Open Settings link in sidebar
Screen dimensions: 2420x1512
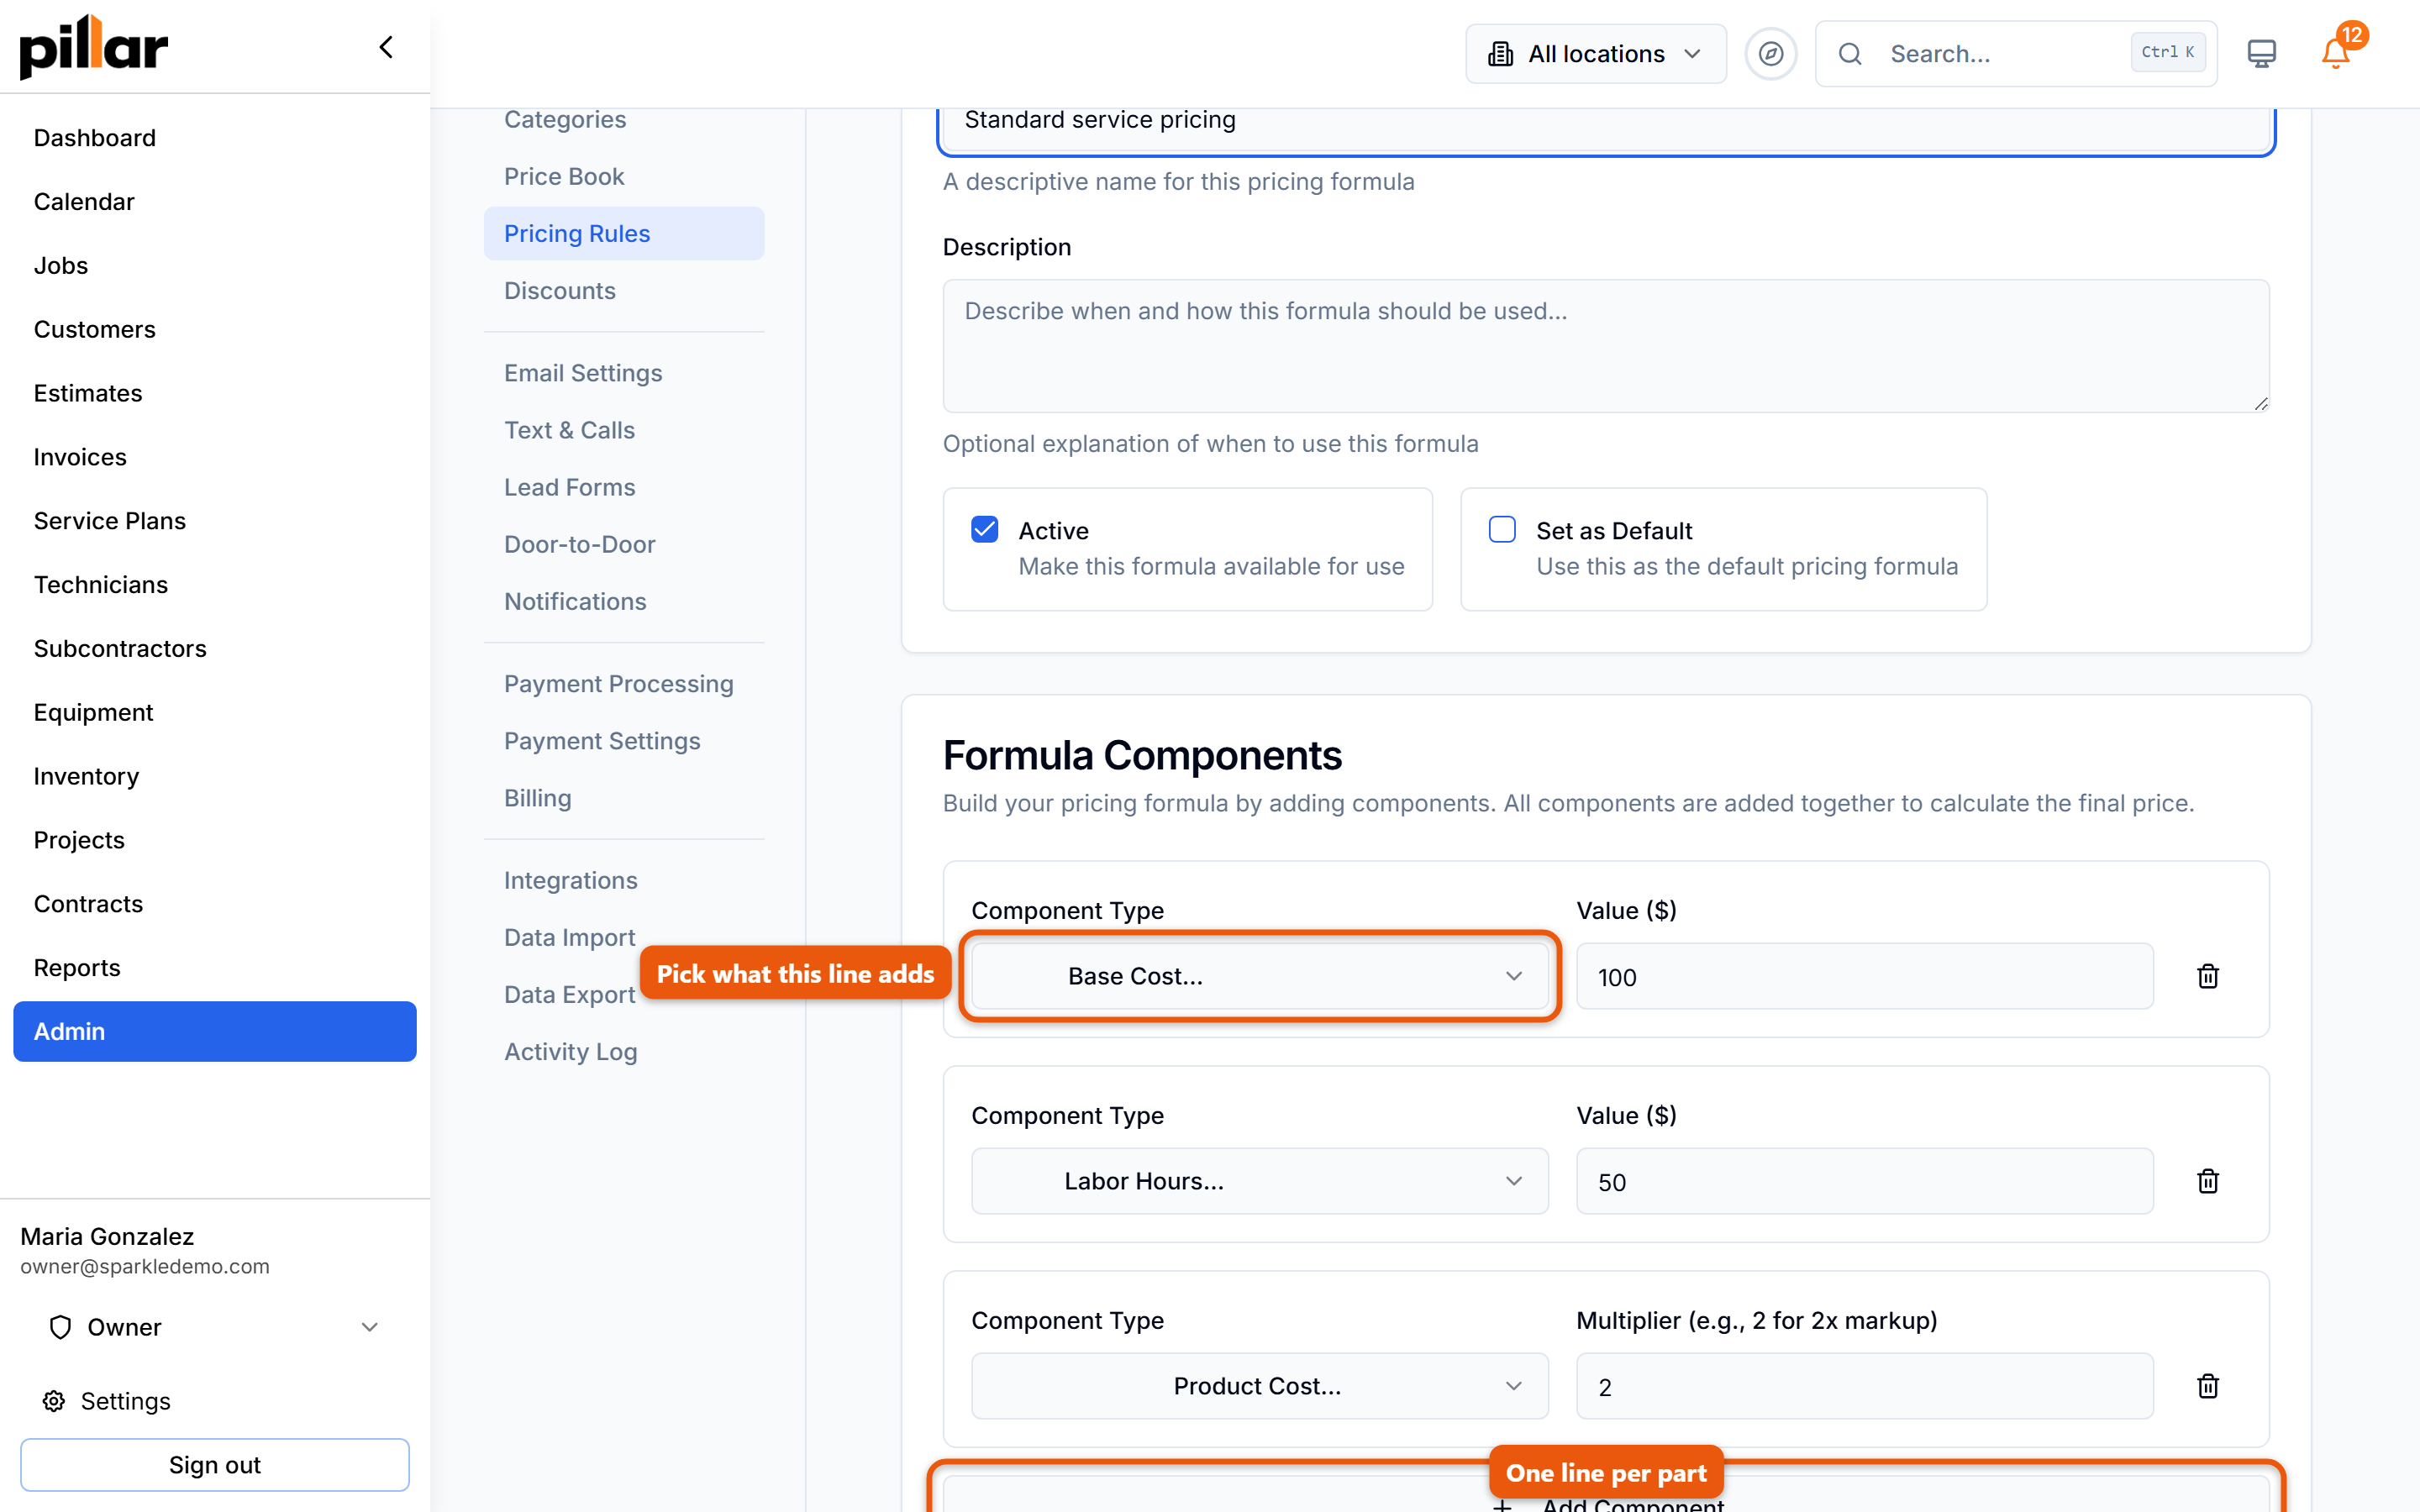[x=125, y=1401]
